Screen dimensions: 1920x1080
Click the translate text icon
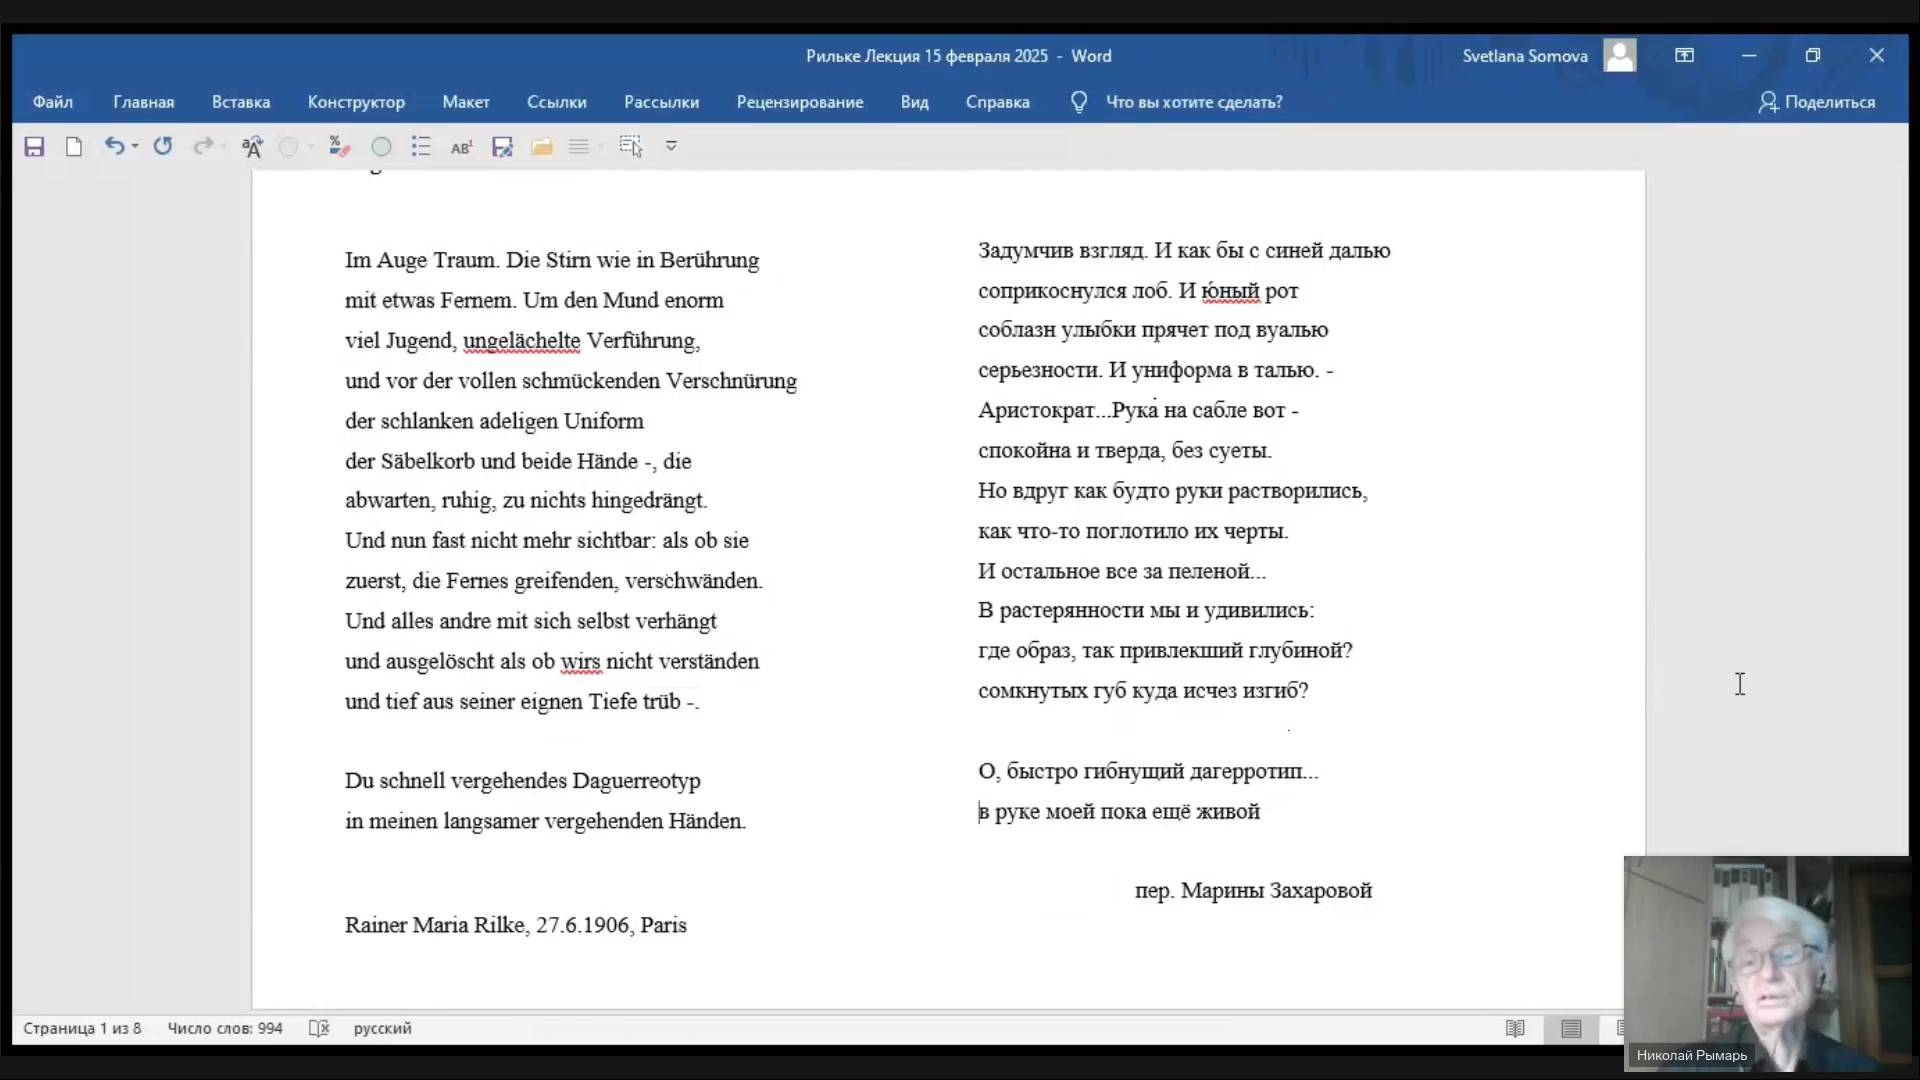(252, 147)
